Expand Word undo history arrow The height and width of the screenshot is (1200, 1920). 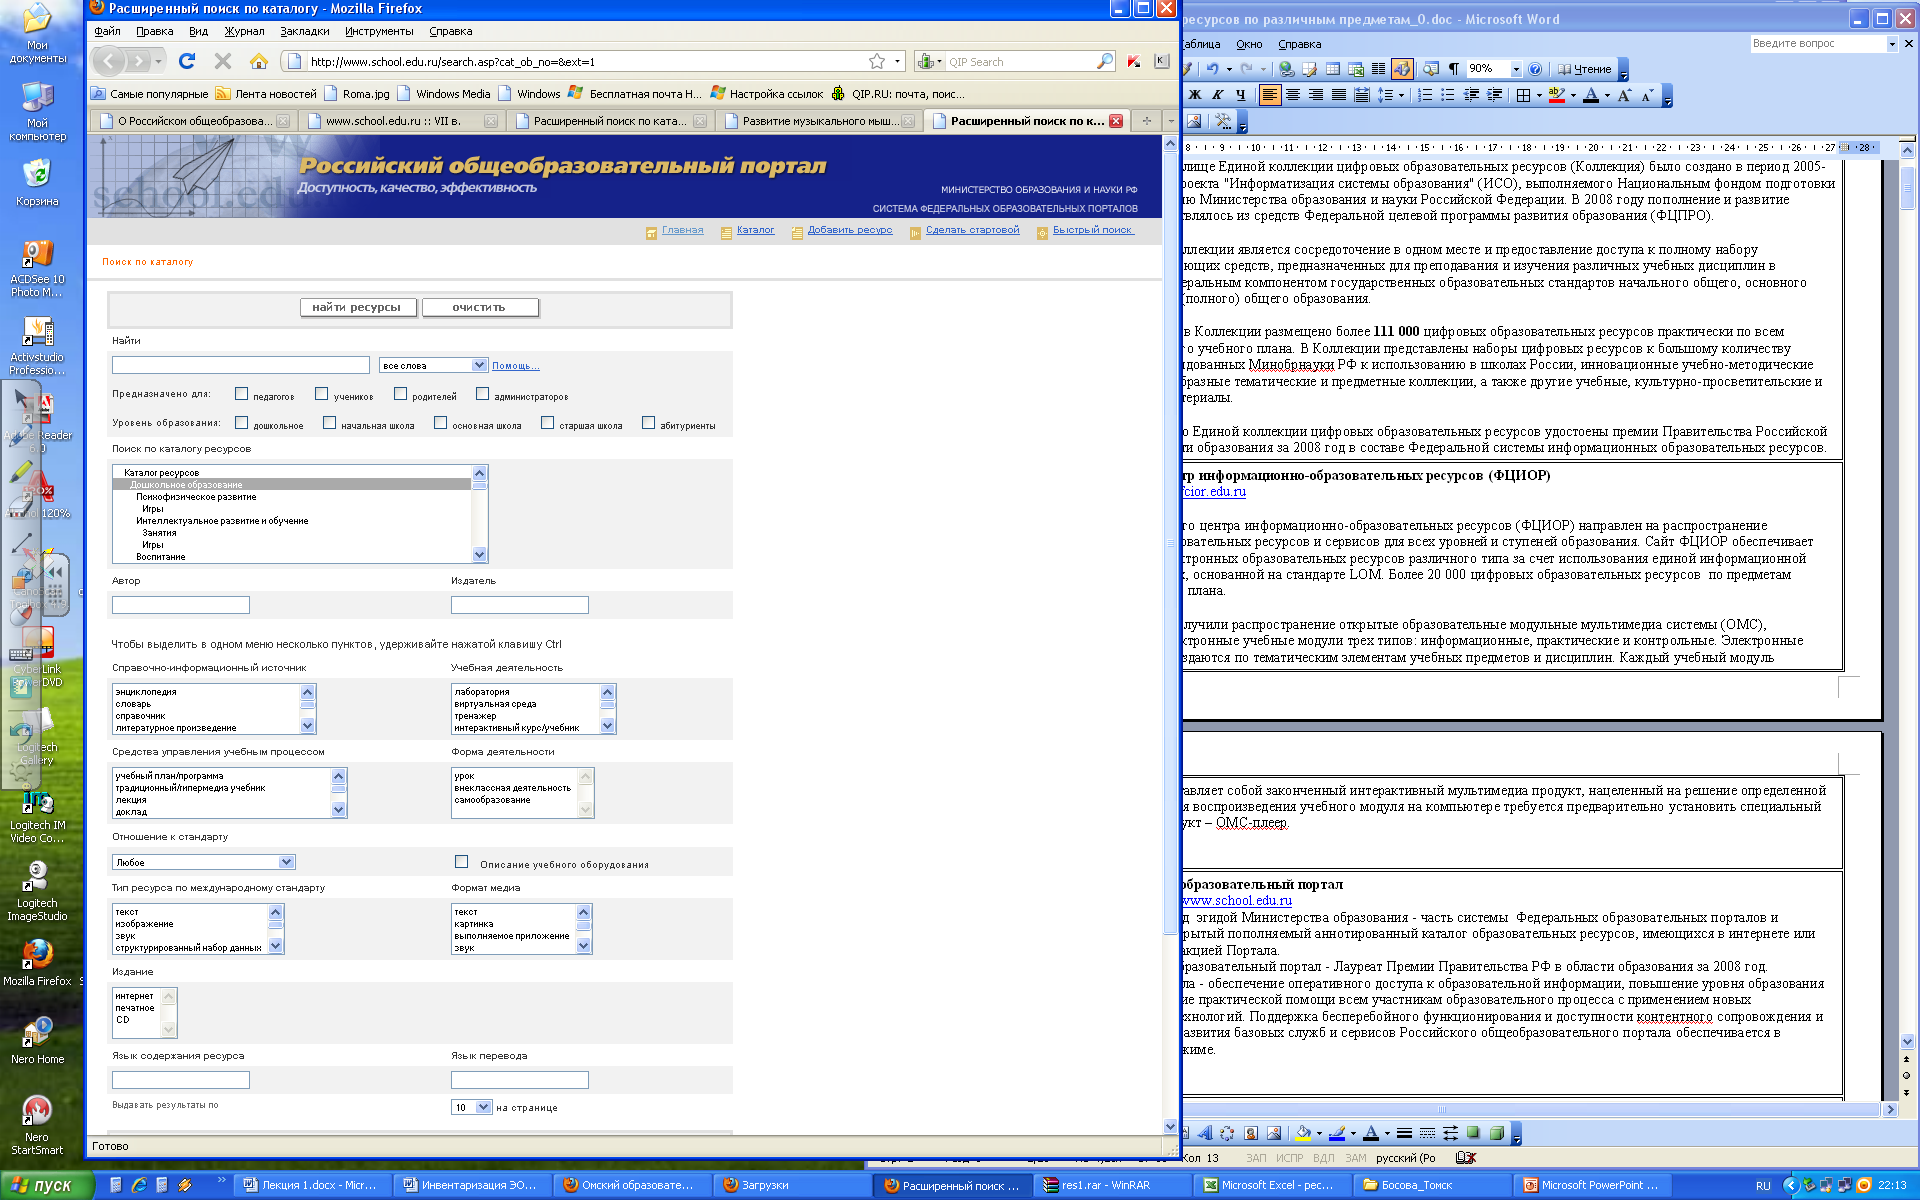[1229, 69]
